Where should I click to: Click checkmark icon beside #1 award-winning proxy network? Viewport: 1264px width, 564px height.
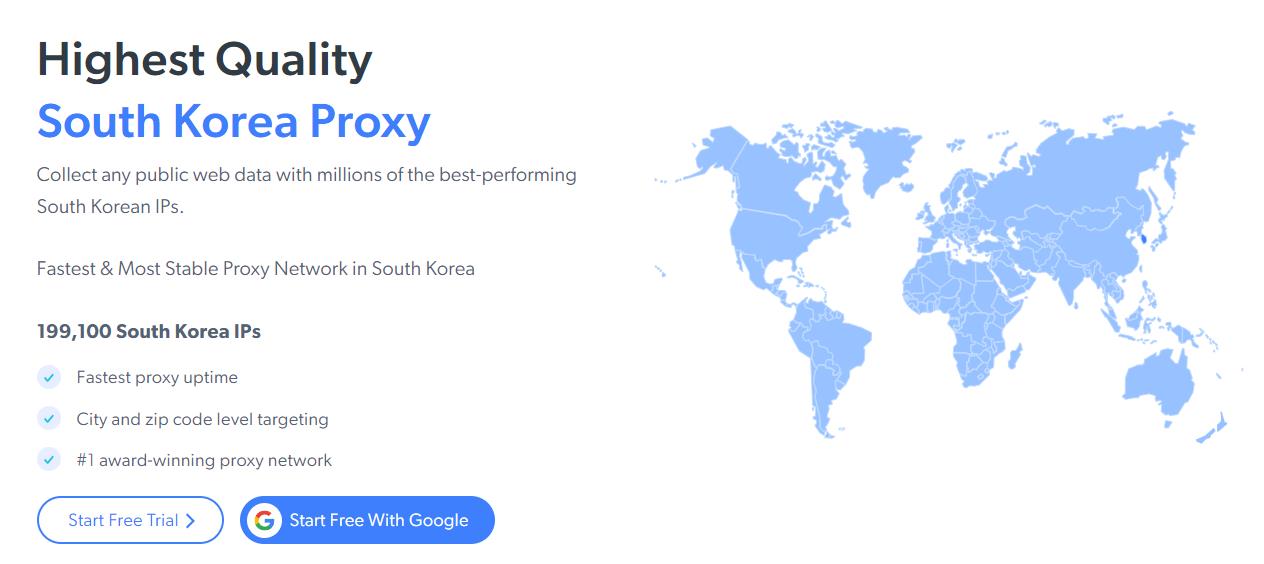pyautogui.click(x=48, y=460)
